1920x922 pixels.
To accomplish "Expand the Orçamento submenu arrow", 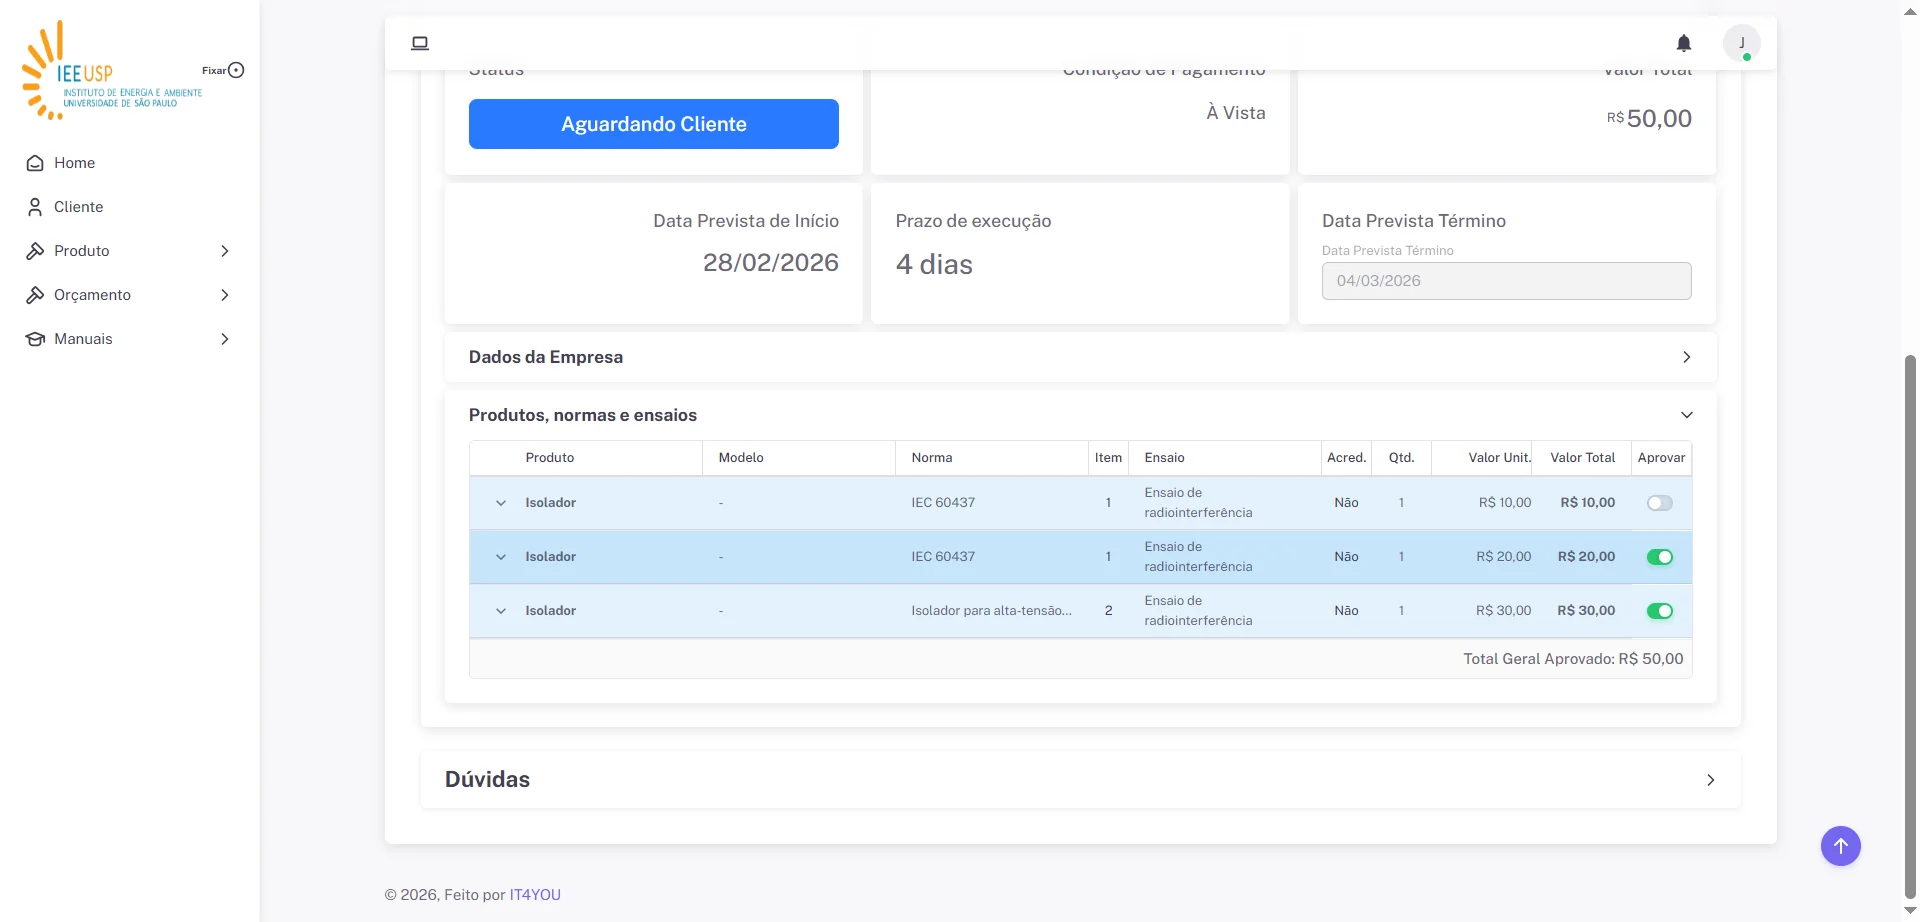I will (225, 295).
